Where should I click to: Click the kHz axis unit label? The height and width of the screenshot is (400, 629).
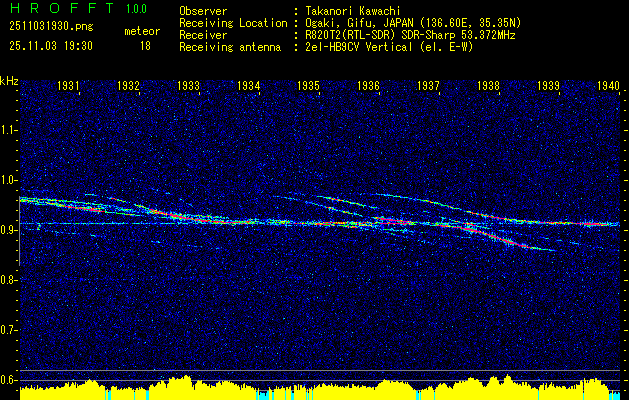click(x=9, y=81)
